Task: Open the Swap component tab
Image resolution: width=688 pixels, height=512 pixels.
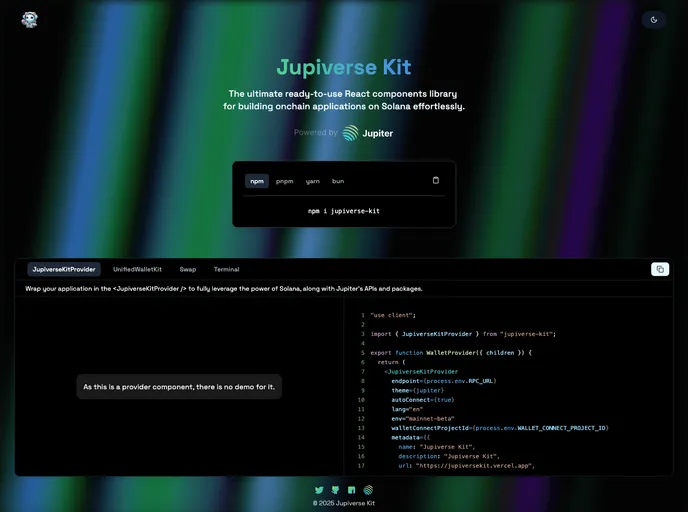Action: 188,269
